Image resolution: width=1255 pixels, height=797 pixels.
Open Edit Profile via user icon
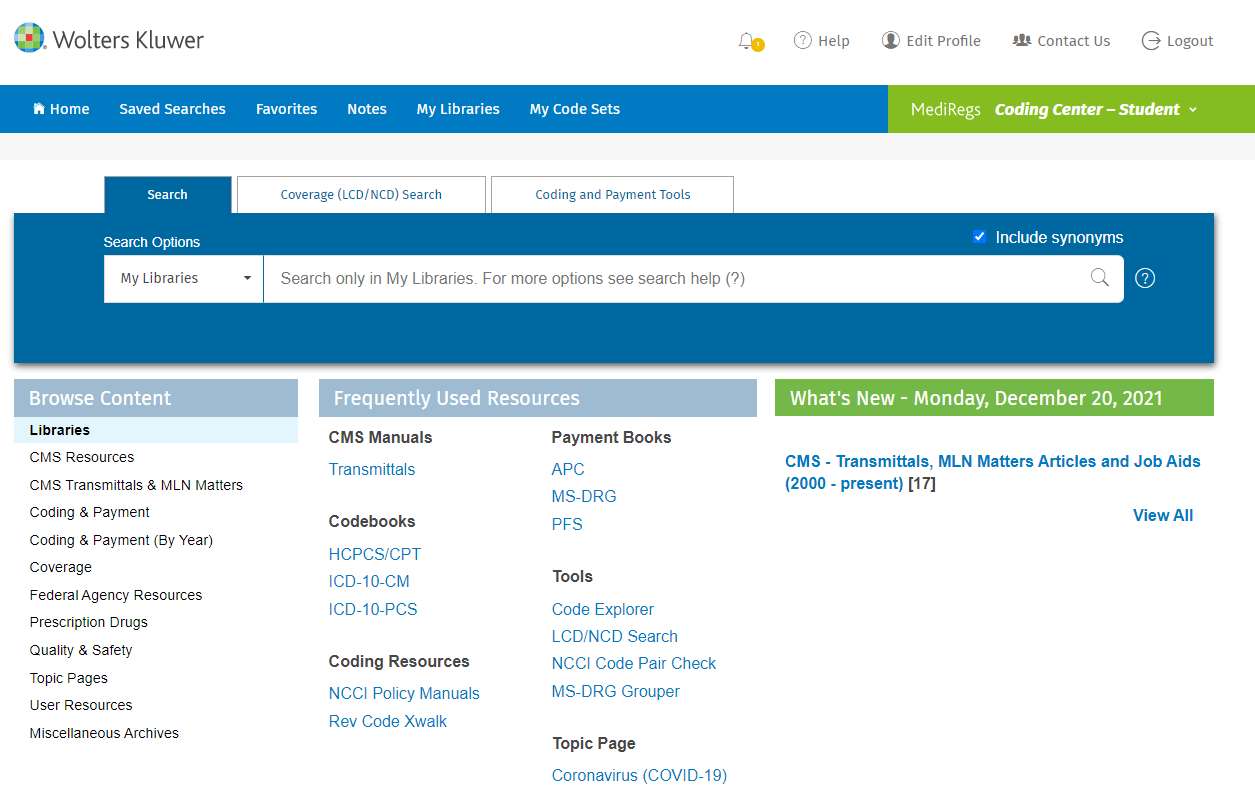pyautogui.click(x=890, y=40)
